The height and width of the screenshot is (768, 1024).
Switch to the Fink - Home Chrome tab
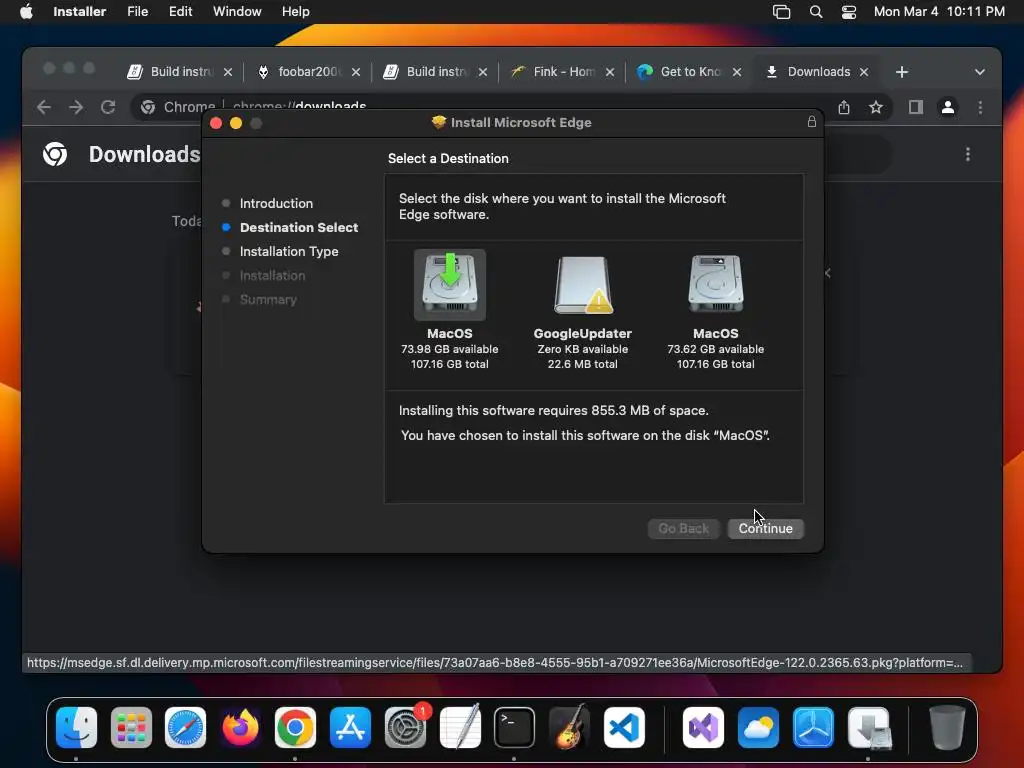[562, 72]
